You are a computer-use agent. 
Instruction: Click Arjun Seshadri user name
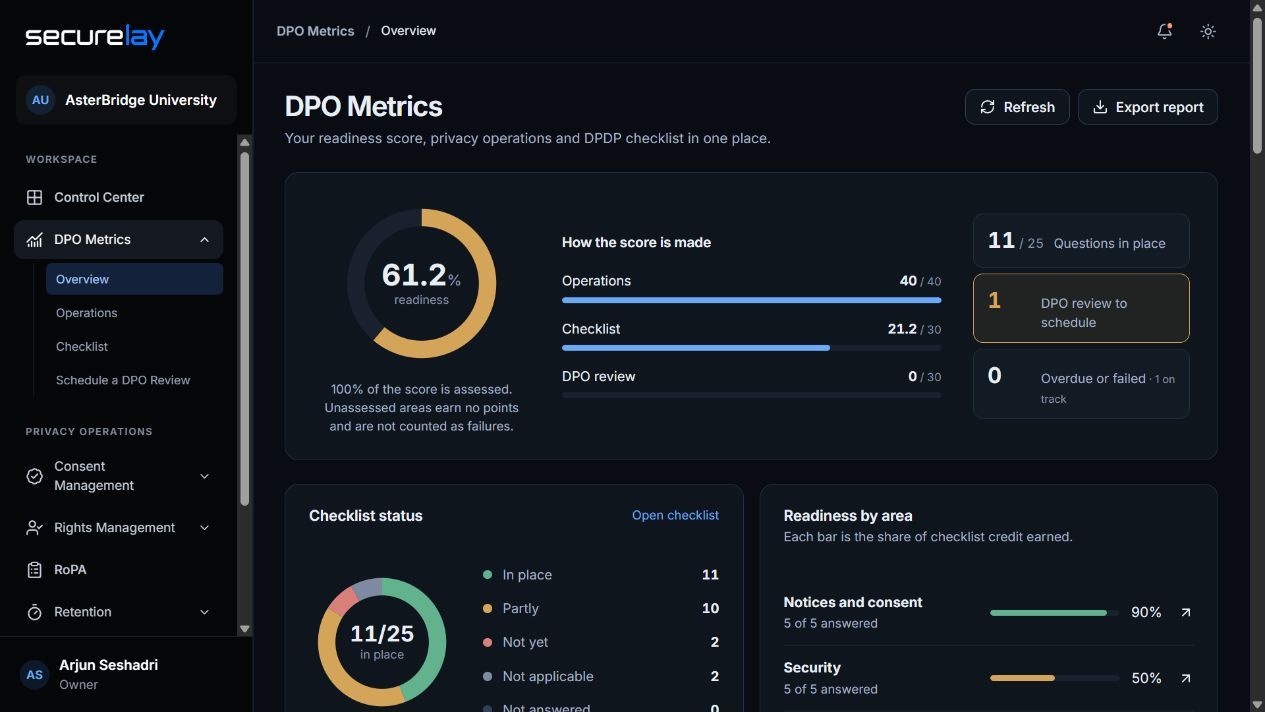click(x=108, y=665)
